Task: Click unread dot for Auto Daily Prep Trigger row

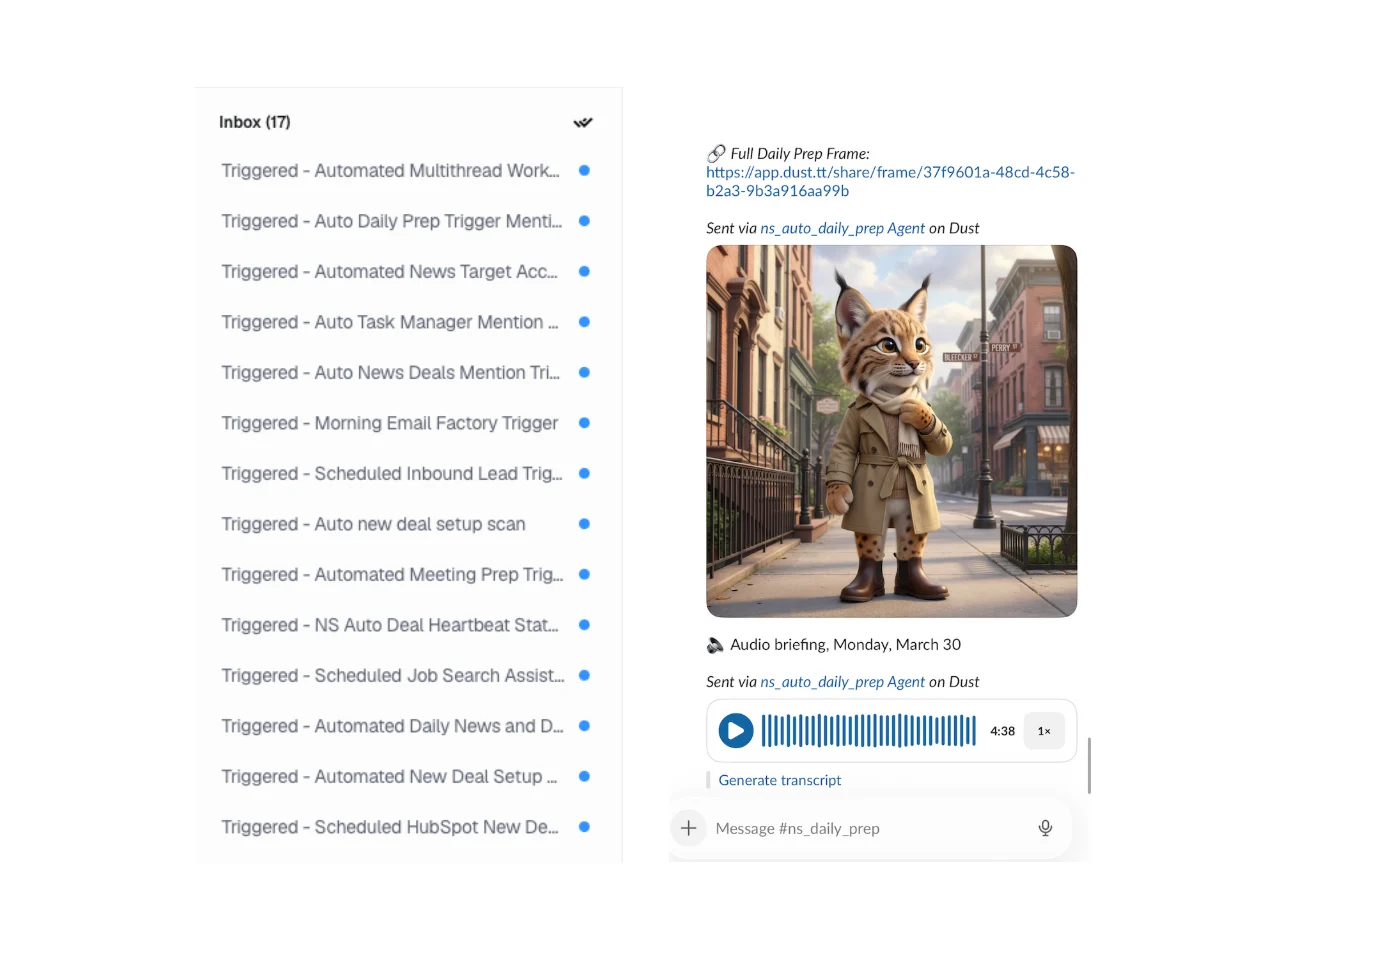Action: pyautogui.click(x=584, y=221)
